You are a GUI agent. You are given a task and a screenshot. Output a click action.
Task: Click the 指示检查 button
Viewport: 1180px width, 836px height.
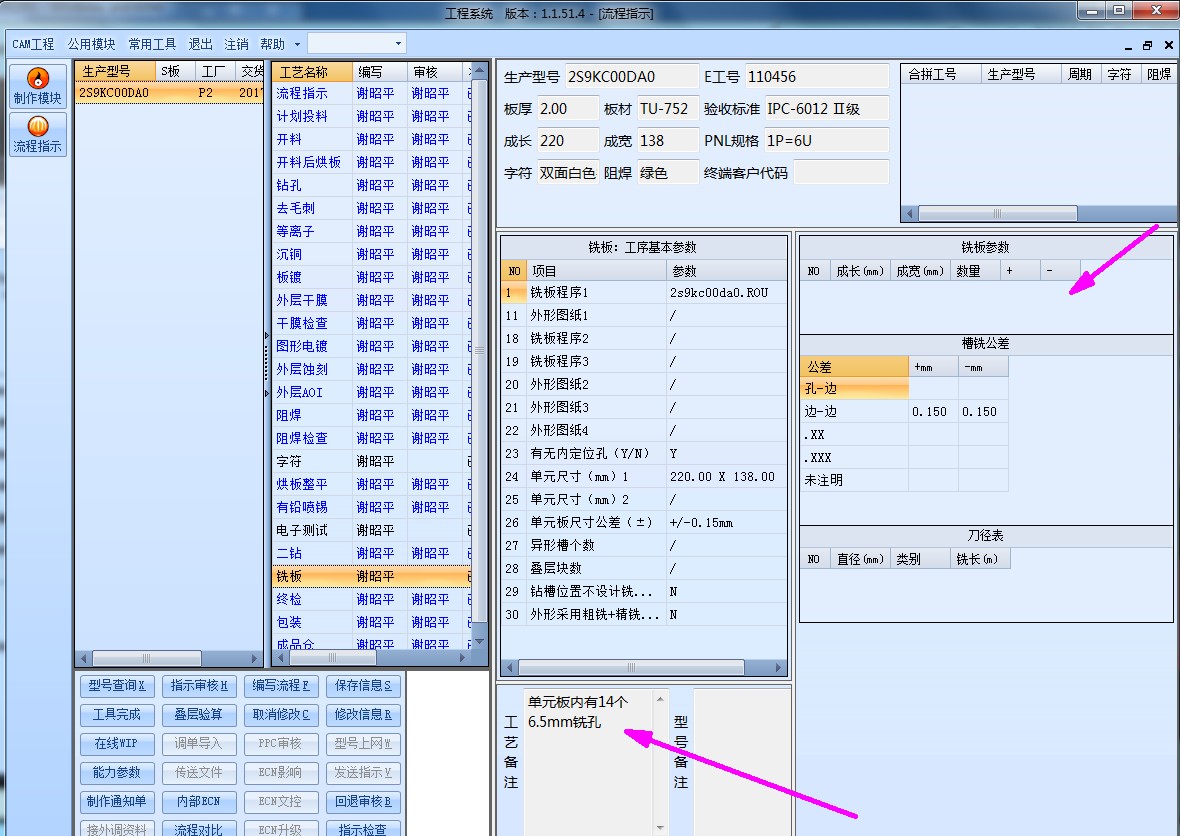[363, 828]
